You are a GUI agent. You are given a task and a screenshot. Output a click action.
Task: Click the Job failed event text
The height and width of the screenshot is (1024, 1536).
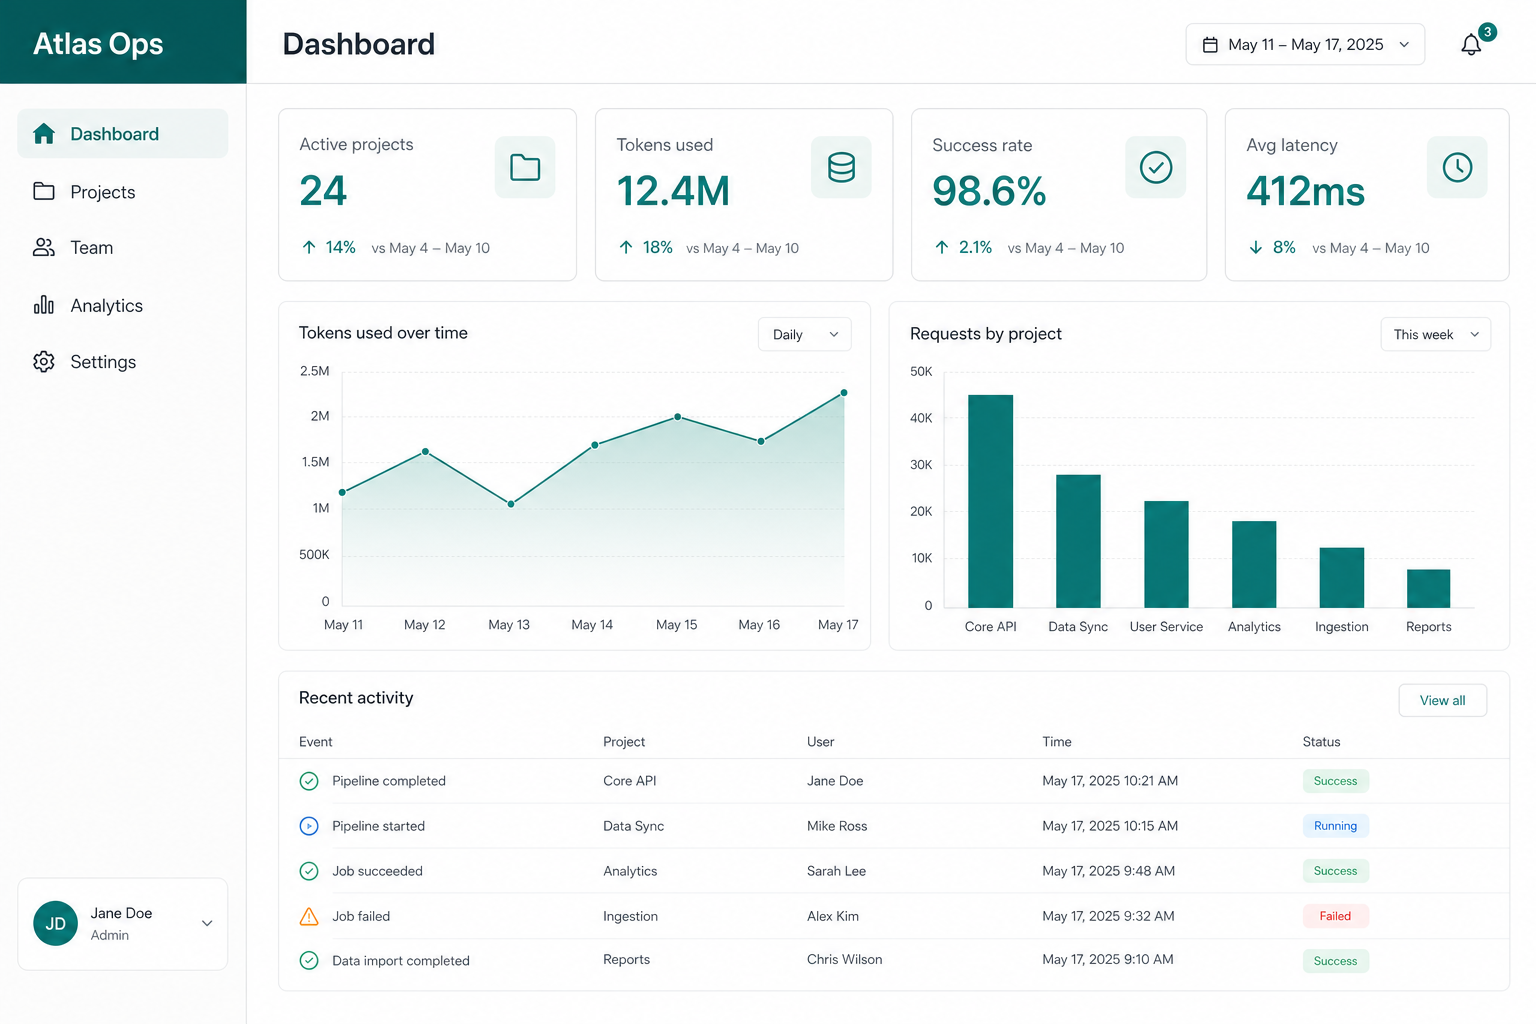361,916
